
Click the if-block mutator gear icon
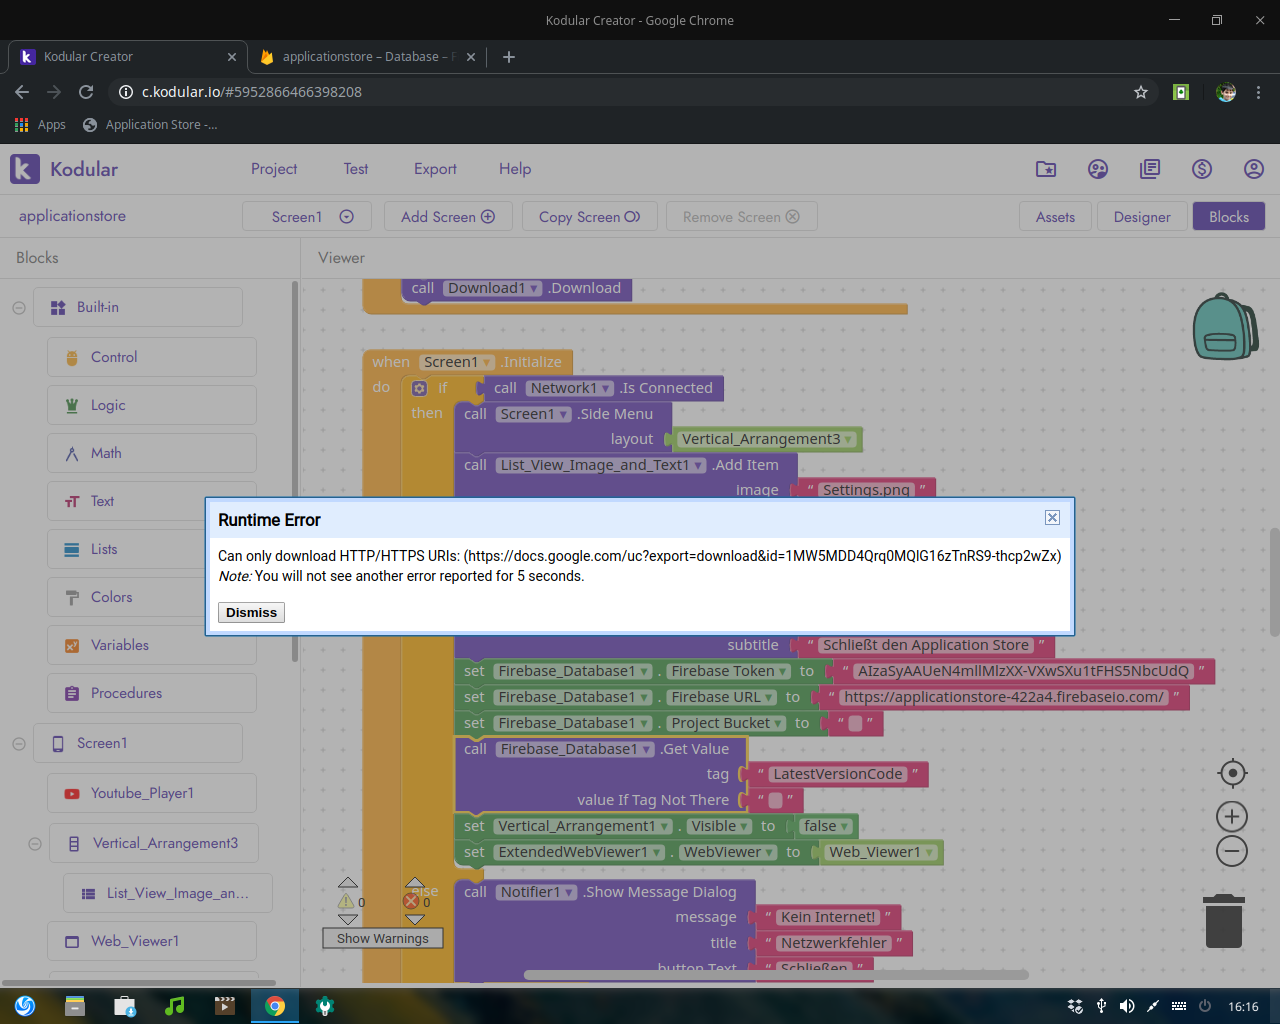coord(420,388)
